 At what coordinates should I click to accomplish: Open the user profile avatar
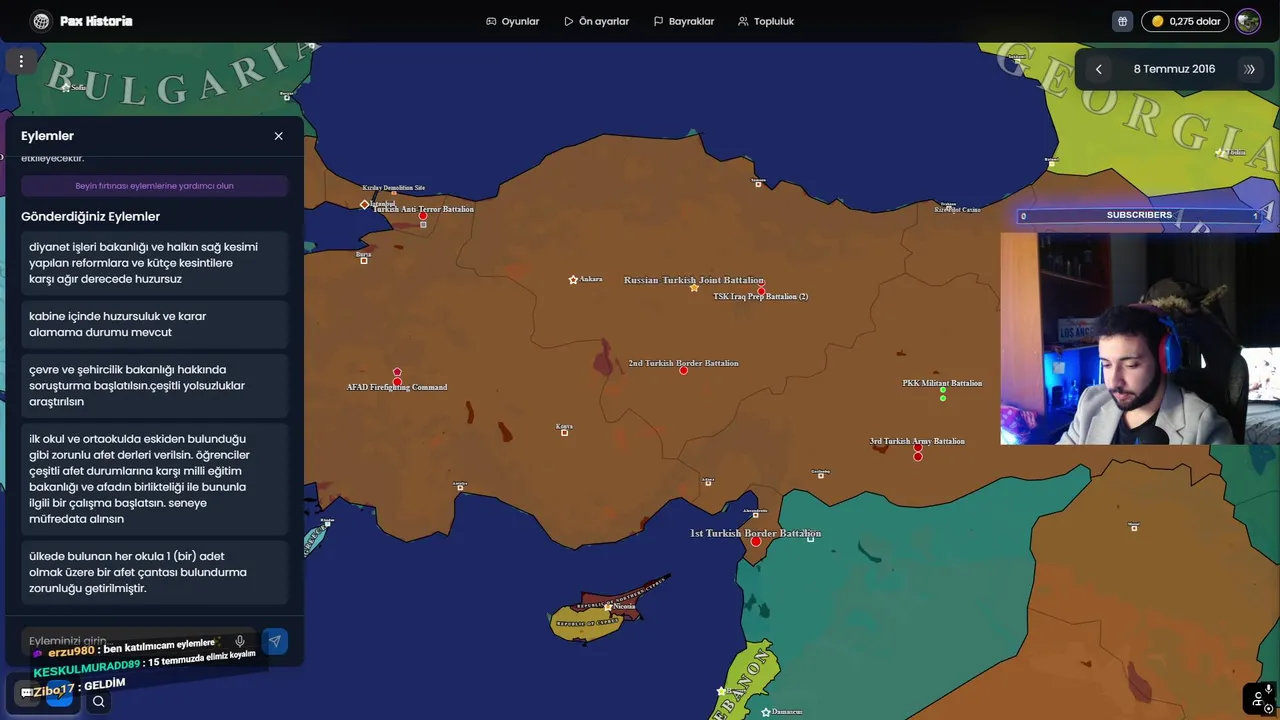coord(1248,21)
